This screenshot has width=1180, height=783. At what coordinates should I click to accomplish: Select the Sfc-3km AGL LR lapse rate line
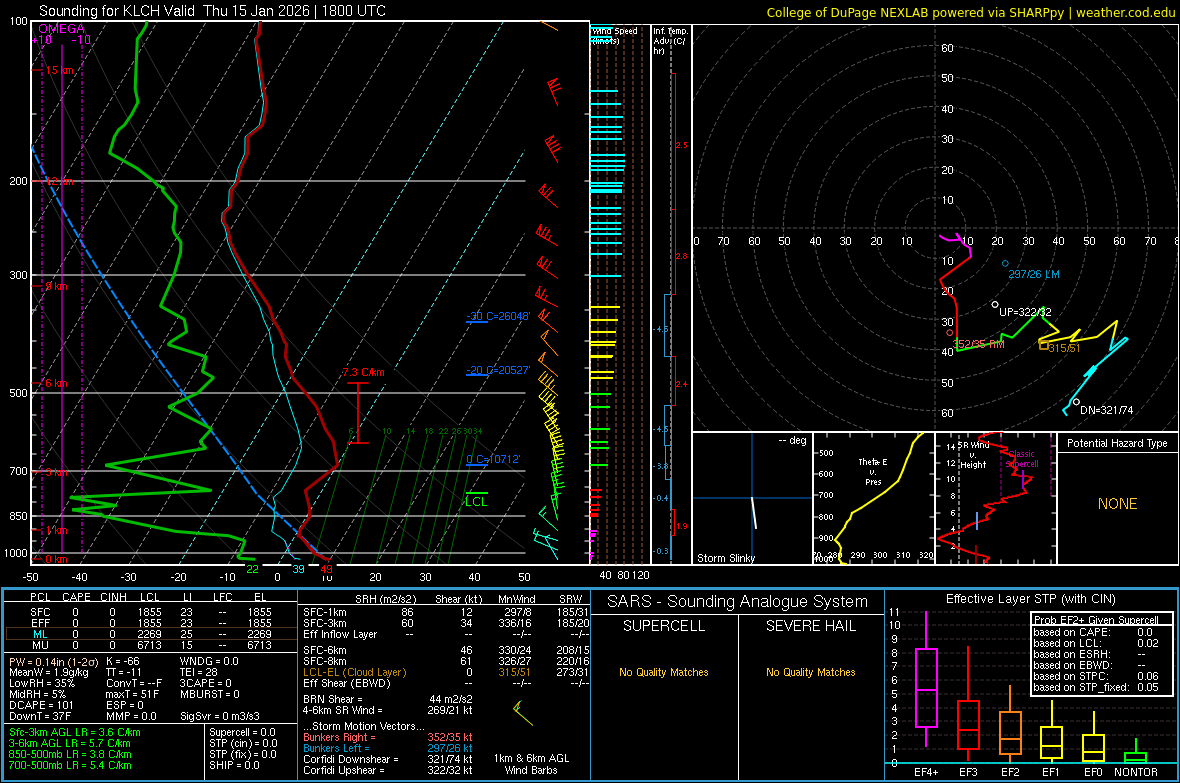point(75,733)
